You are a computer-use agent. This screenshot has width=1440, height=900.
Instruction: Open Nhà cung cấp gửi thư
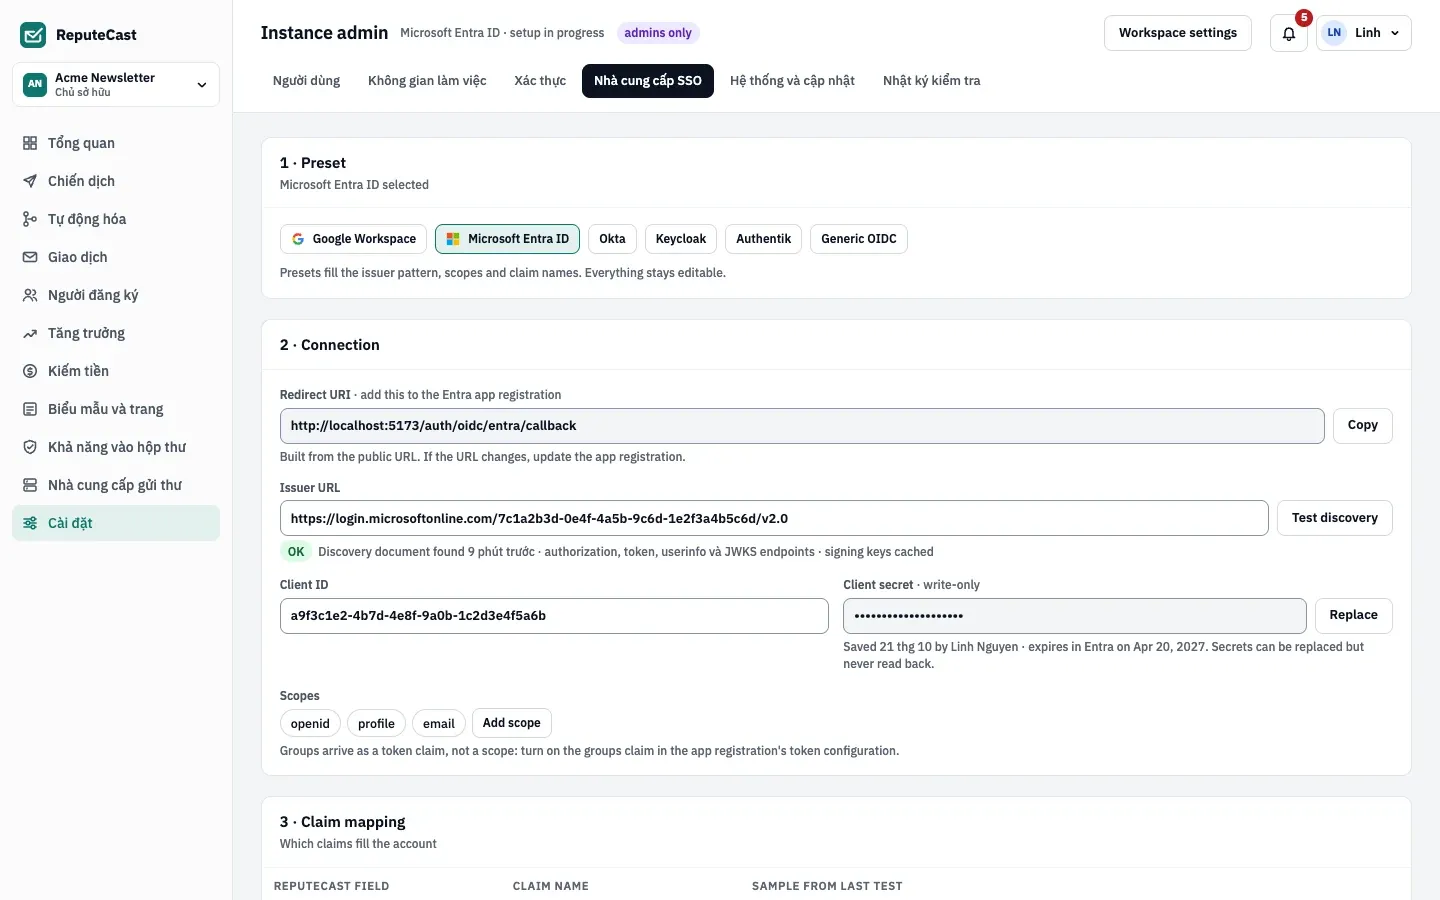(116, 485)
